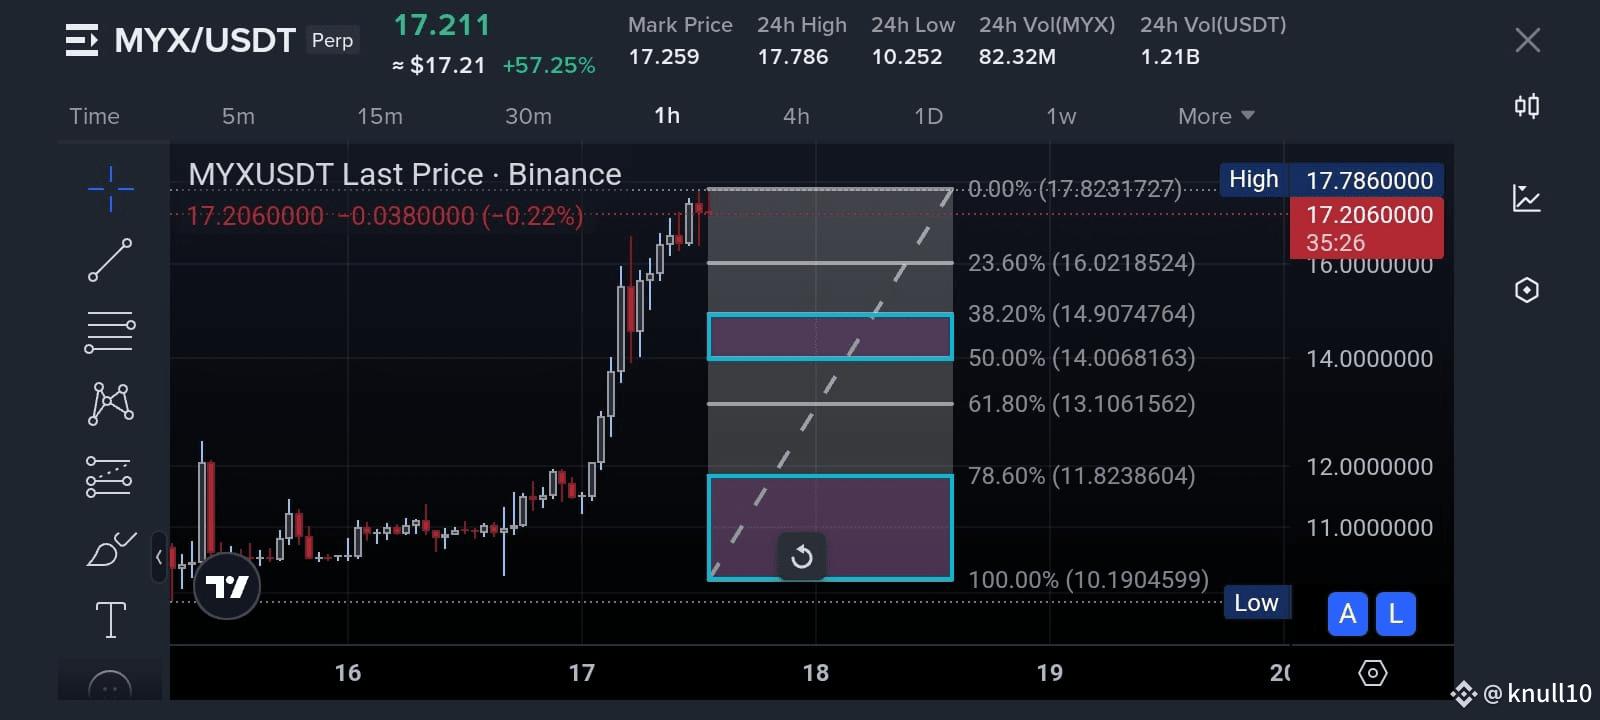Click the MYXUSDT Last Price Binance title

click(x=405, y=174)
